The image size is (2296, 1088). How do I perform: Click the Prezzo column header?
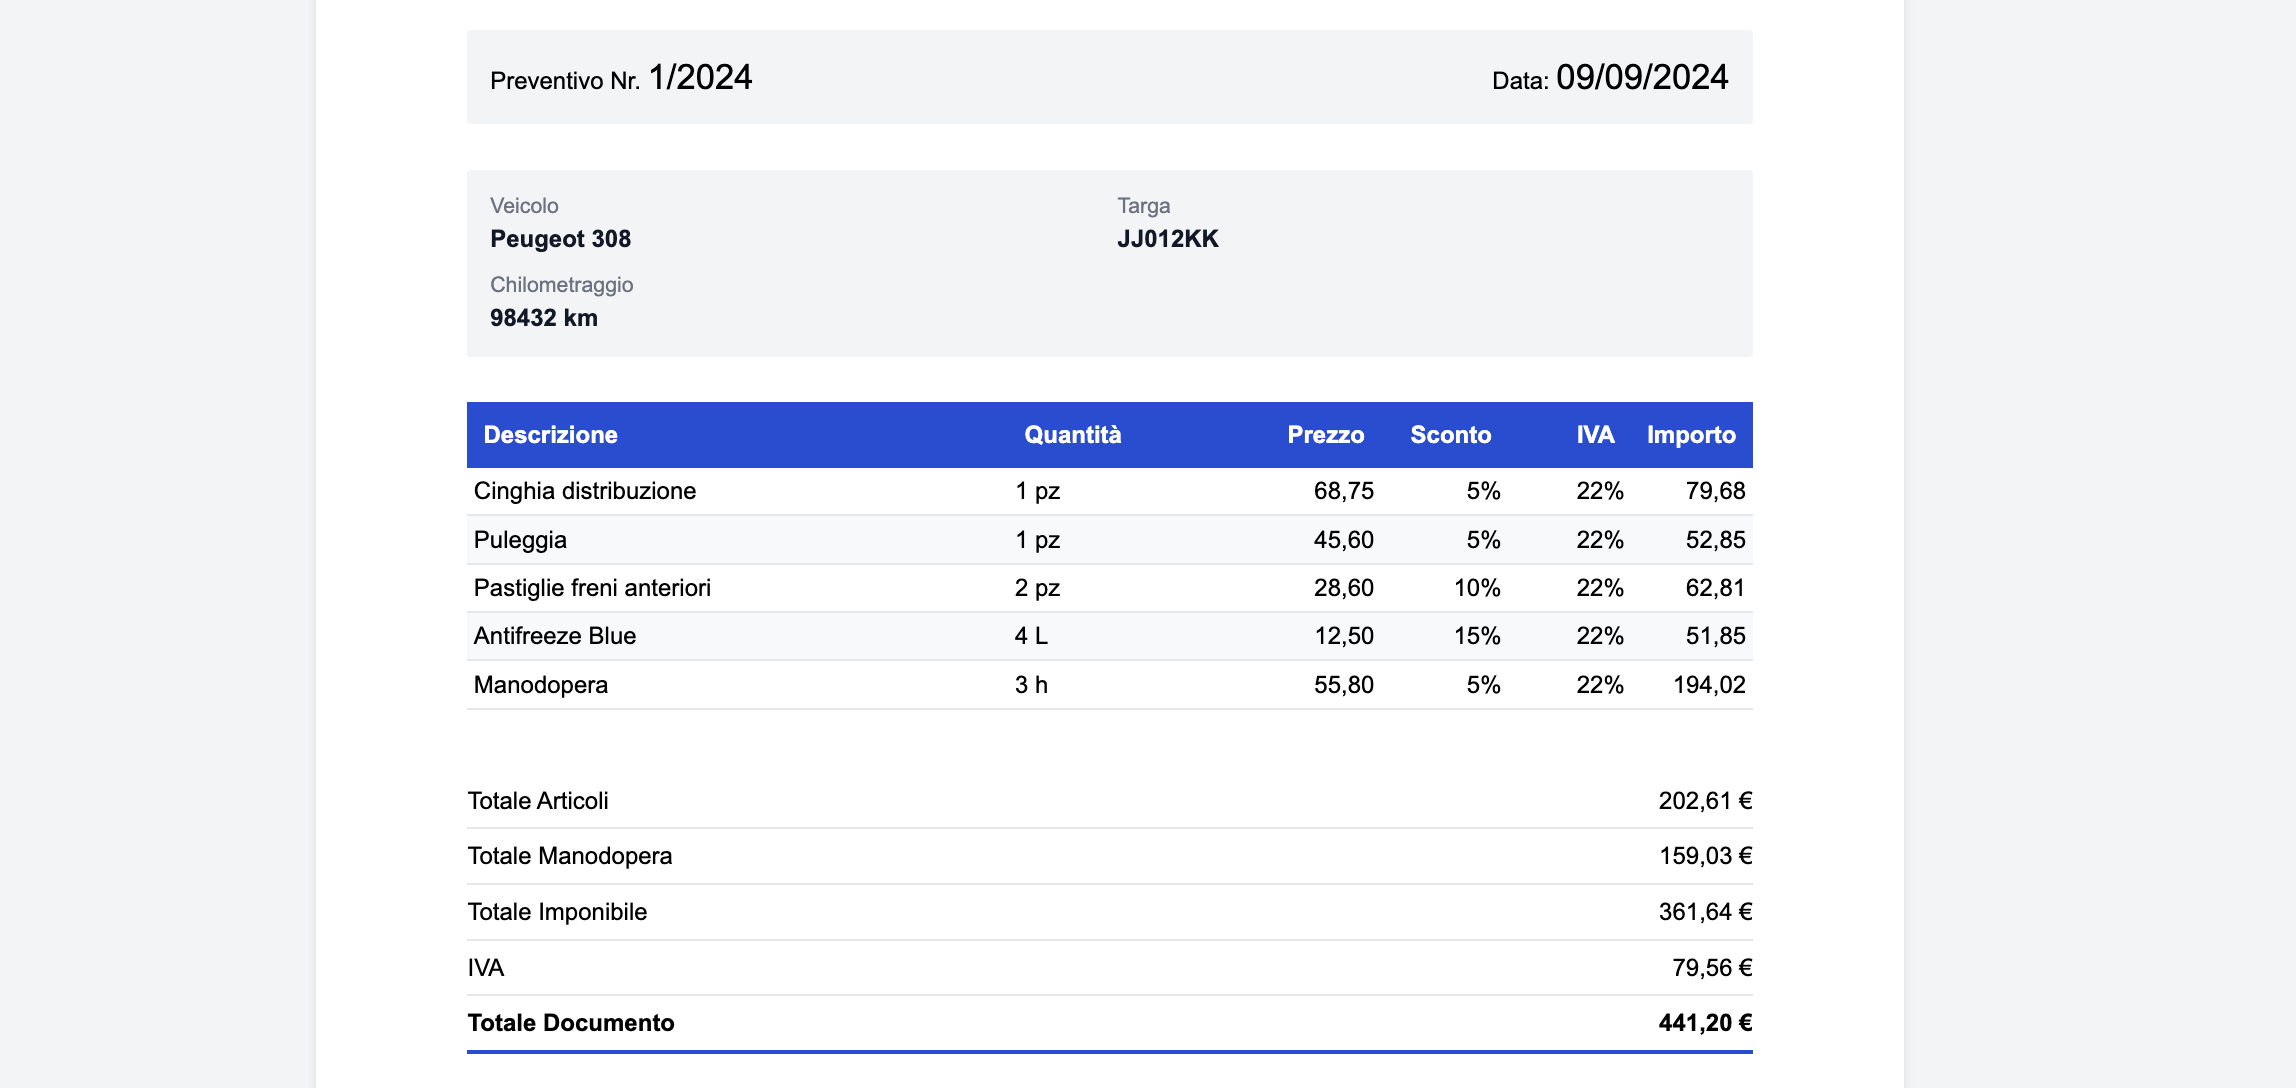1325,435
